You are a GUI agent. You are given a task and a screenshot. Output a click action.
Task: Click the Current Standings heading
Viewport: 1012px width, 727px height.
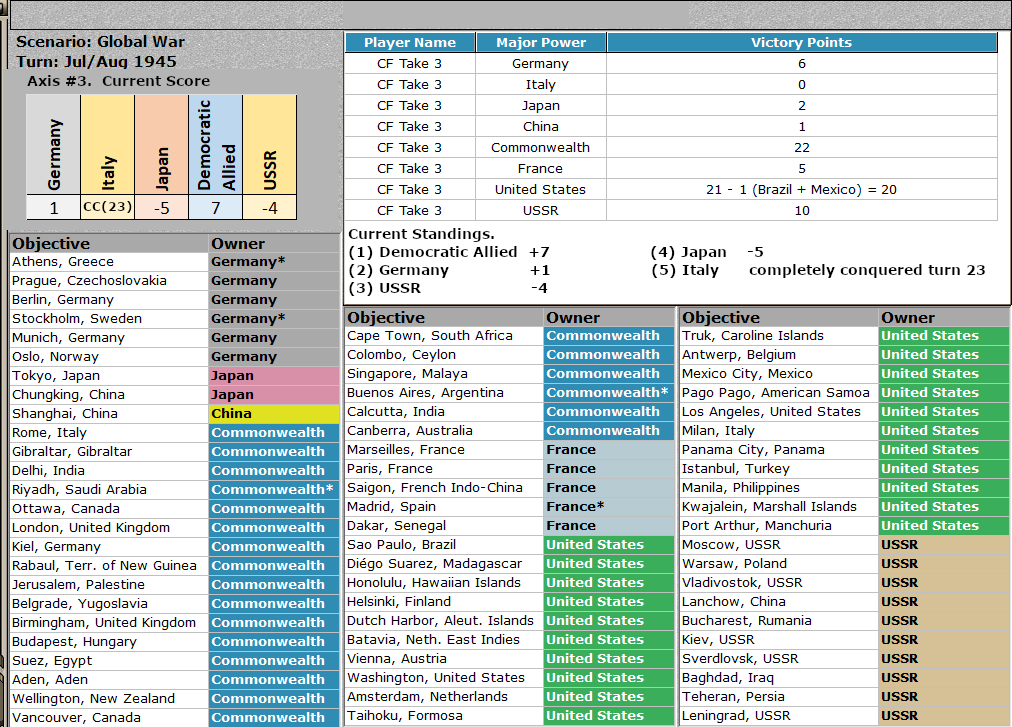tap(421, 234)
